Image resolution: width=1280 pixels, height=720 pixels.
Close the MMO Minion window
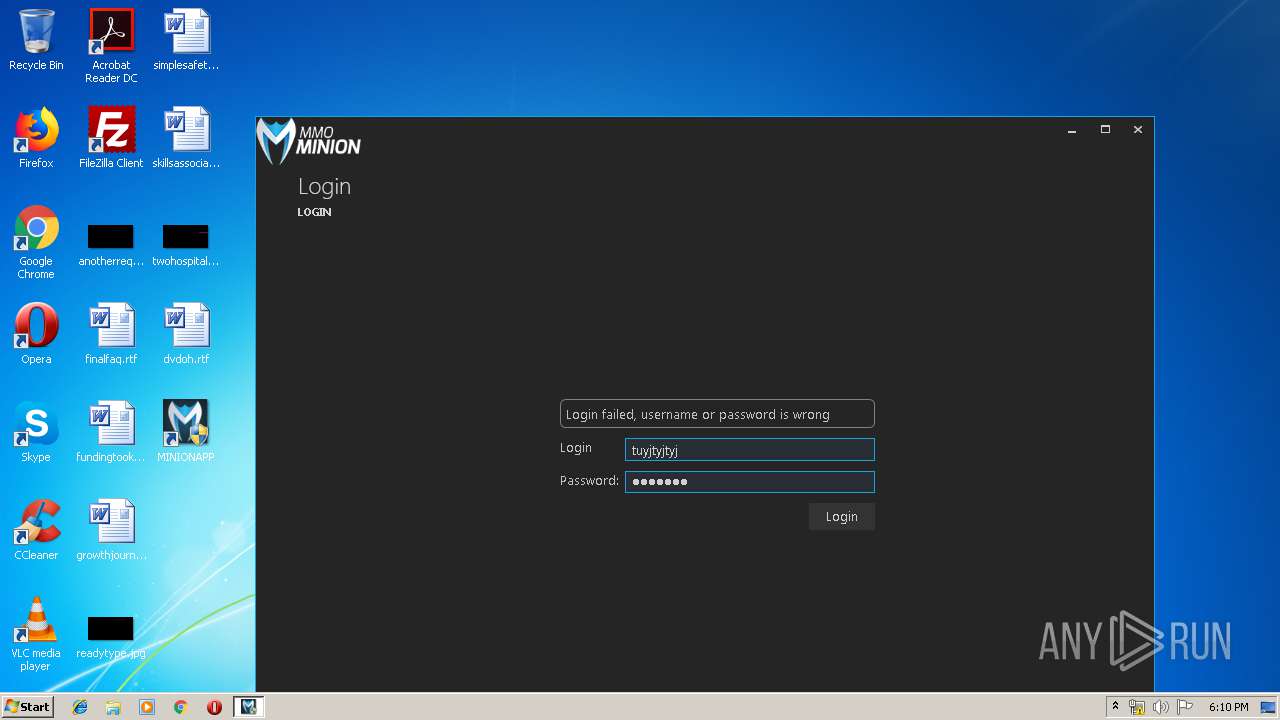1138,130
